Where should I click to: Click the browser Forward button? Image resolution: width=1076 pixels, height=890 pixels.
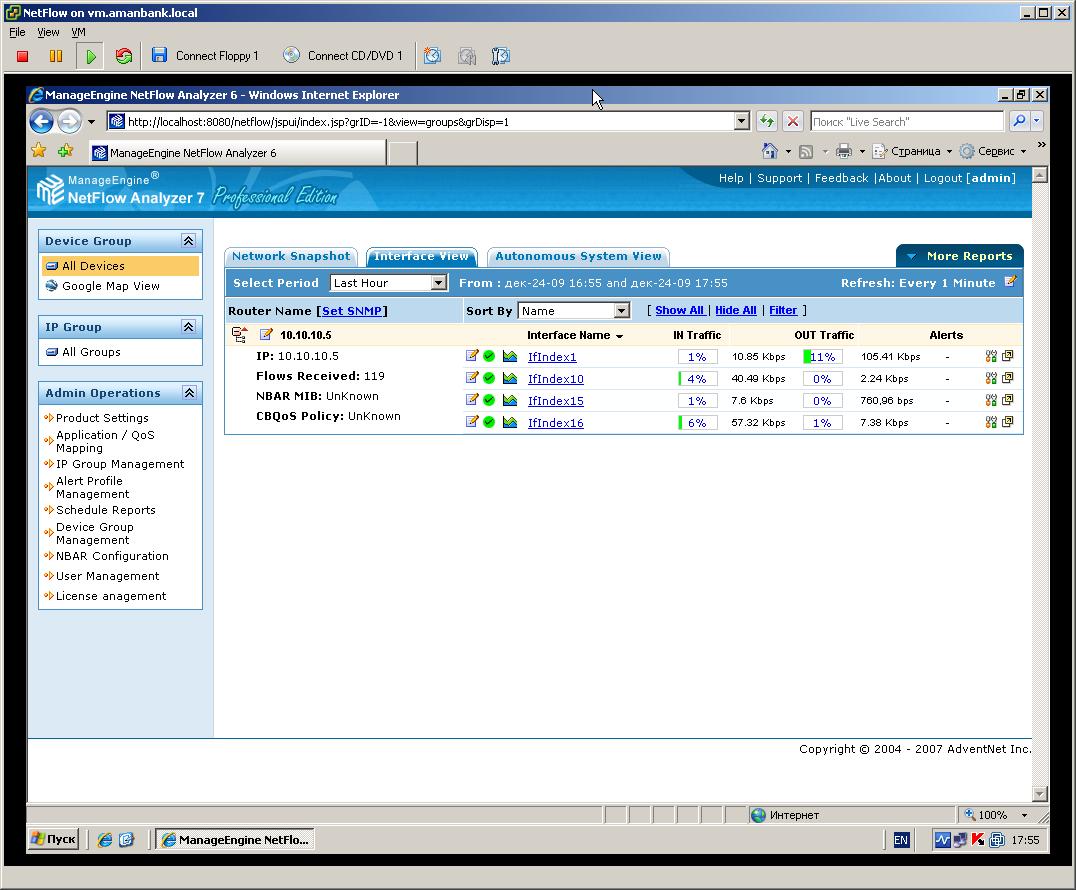(x=69, y=122)
